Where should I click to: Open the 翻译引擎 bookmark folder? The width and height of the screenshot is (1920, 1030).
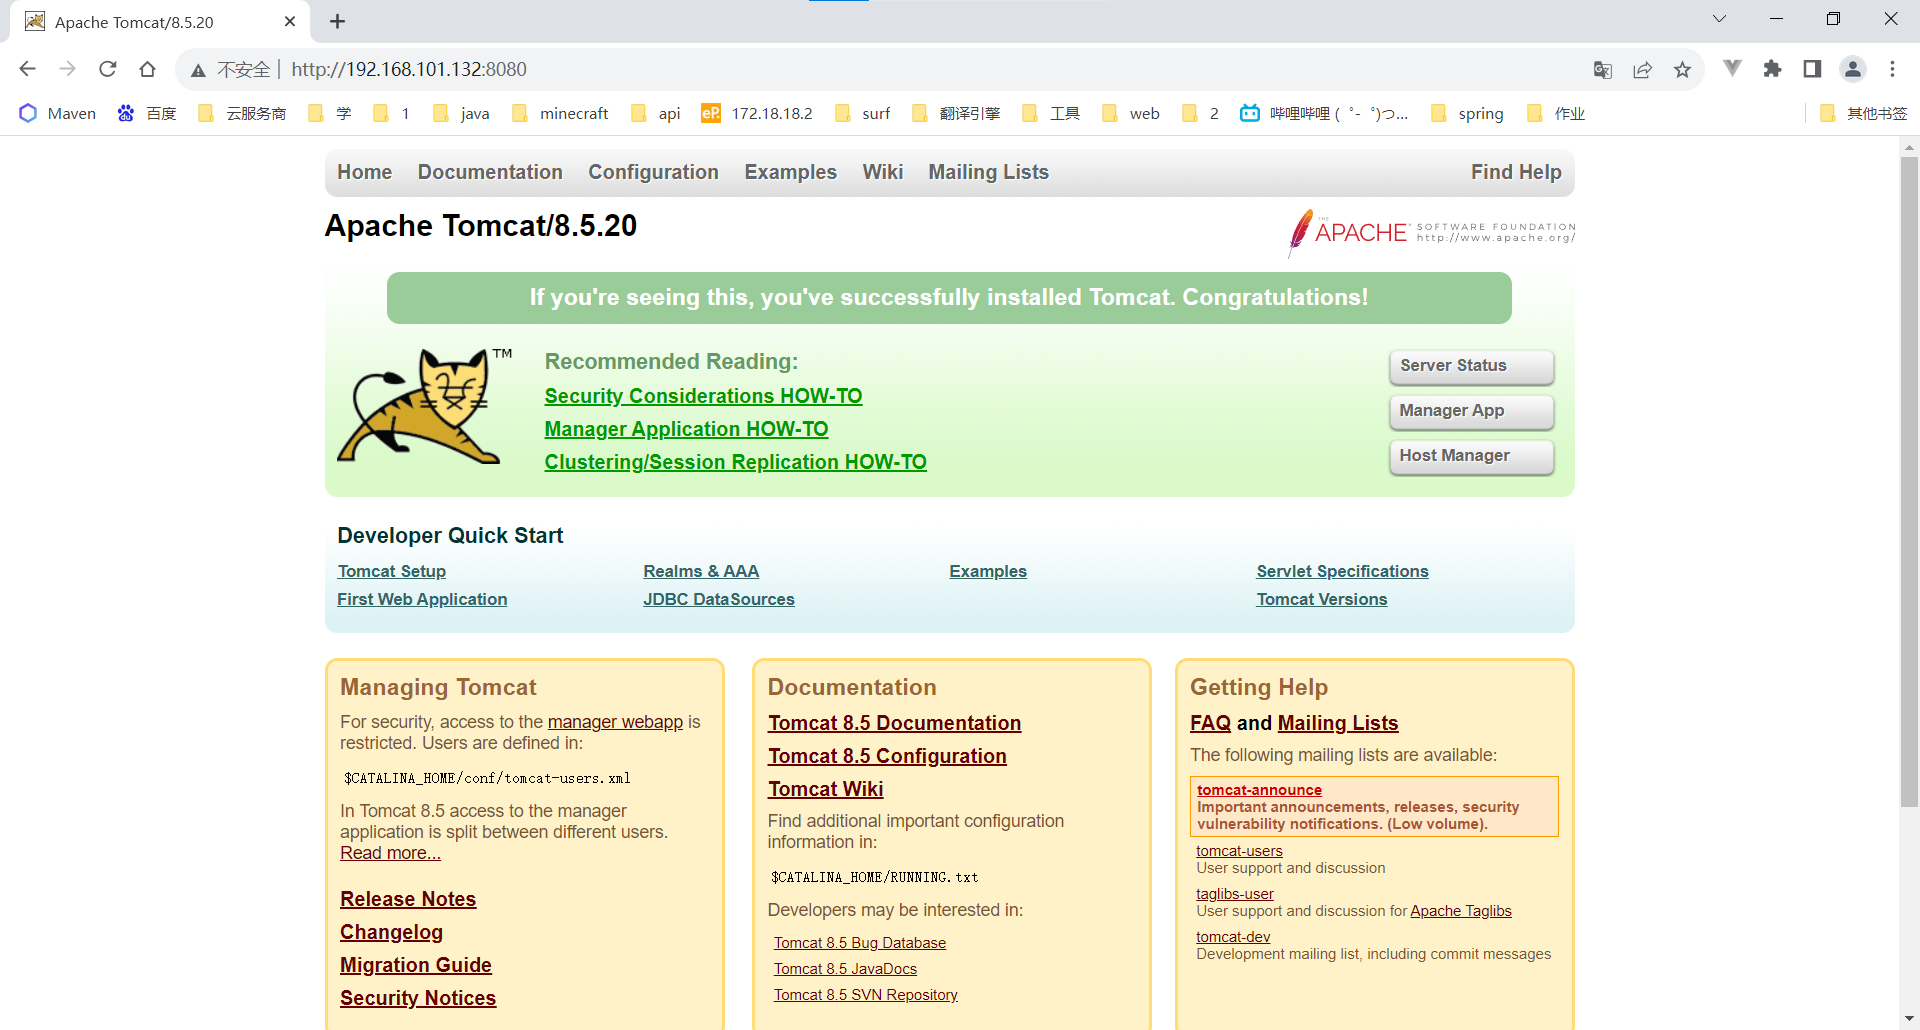(x=956, y=113)
